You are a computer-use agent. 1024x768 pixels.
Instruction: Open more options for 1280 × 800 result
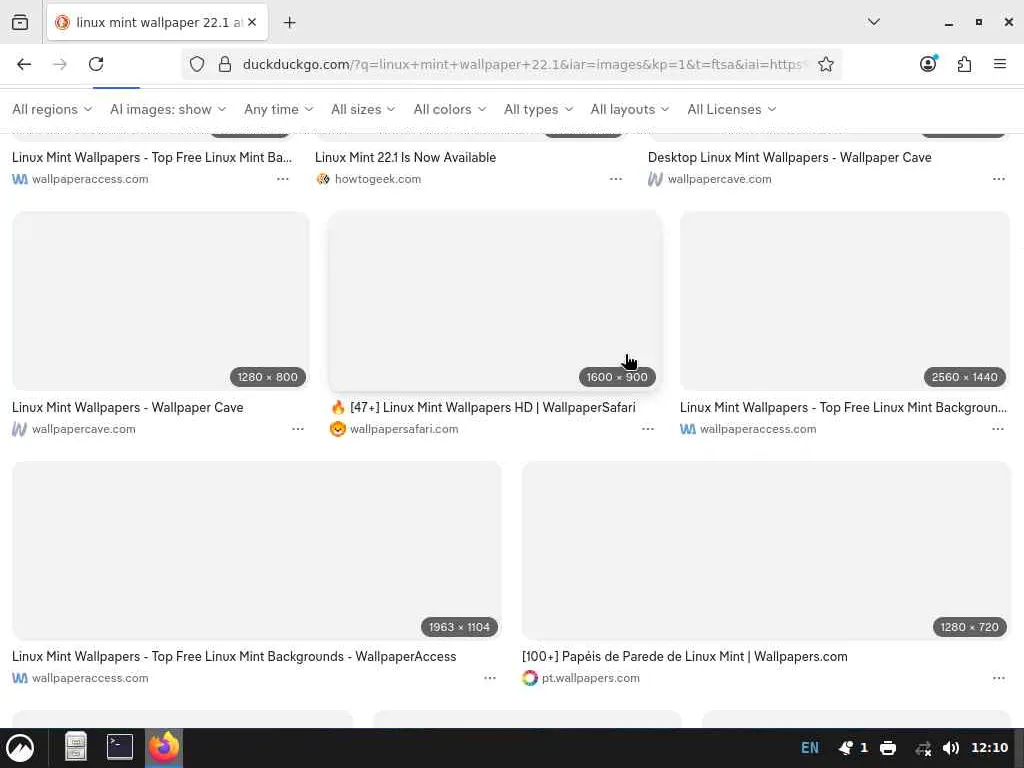click(x=298, y=429)
